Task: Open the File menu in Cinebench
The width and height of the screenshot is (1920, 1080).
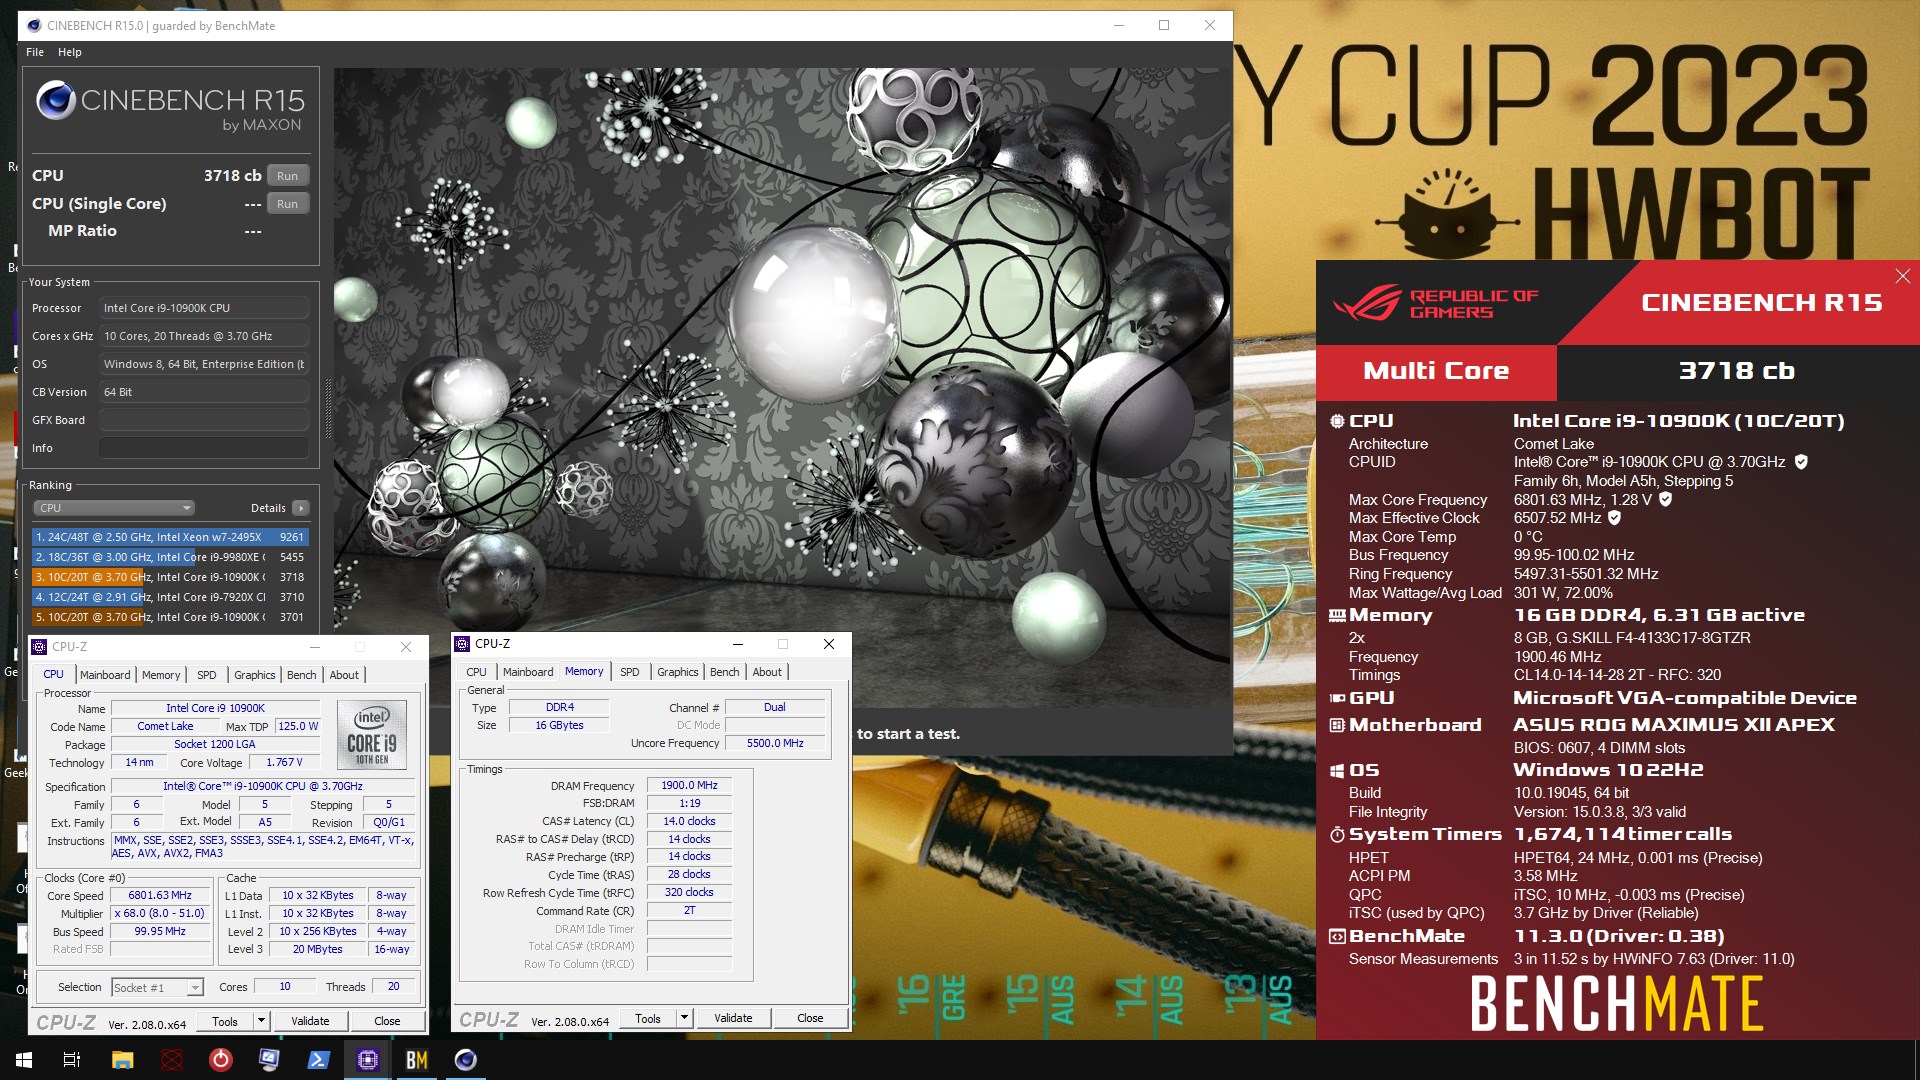Action: 35,52
